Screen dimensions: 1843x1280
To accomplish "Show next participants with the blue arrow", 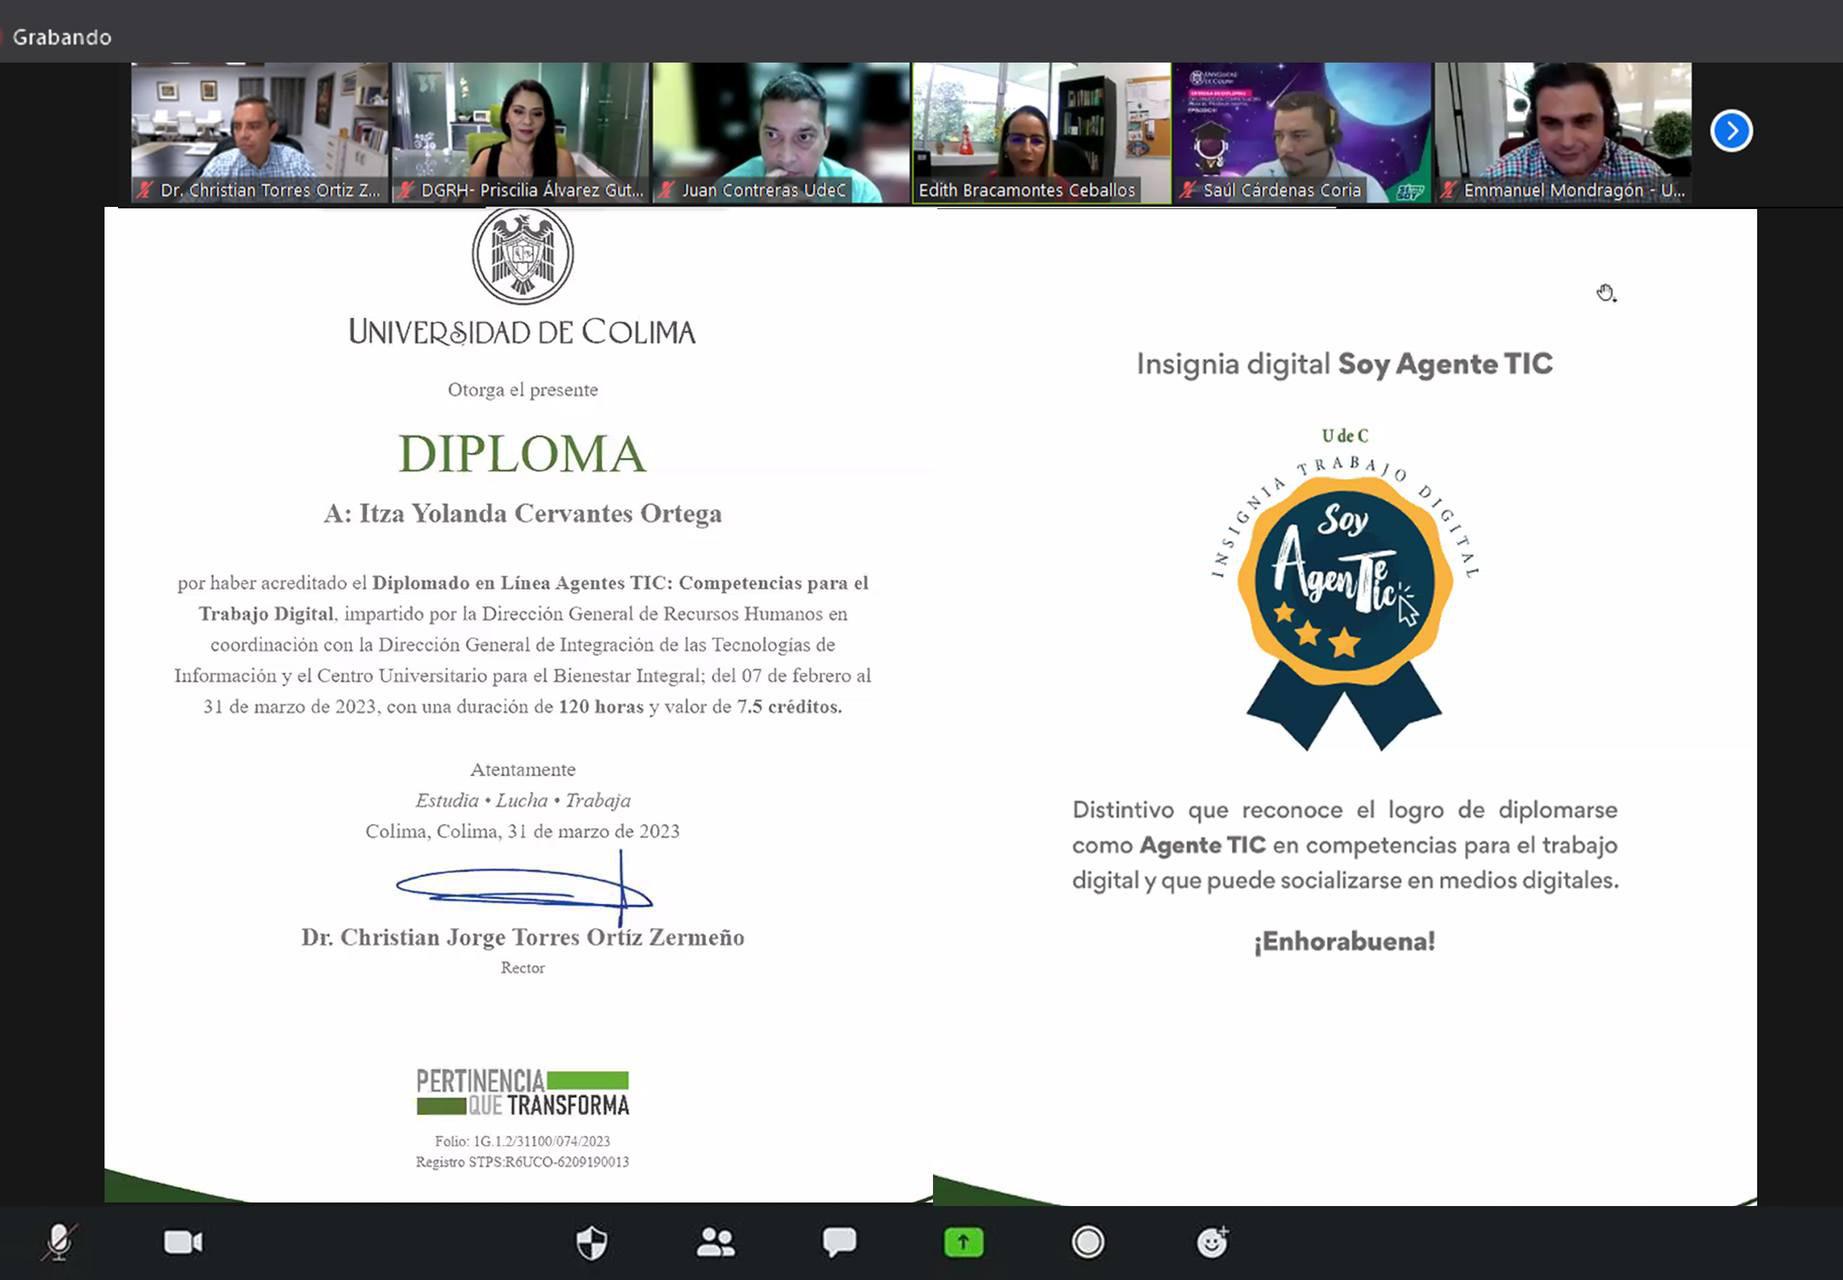I will click(x=1731, y=131).
